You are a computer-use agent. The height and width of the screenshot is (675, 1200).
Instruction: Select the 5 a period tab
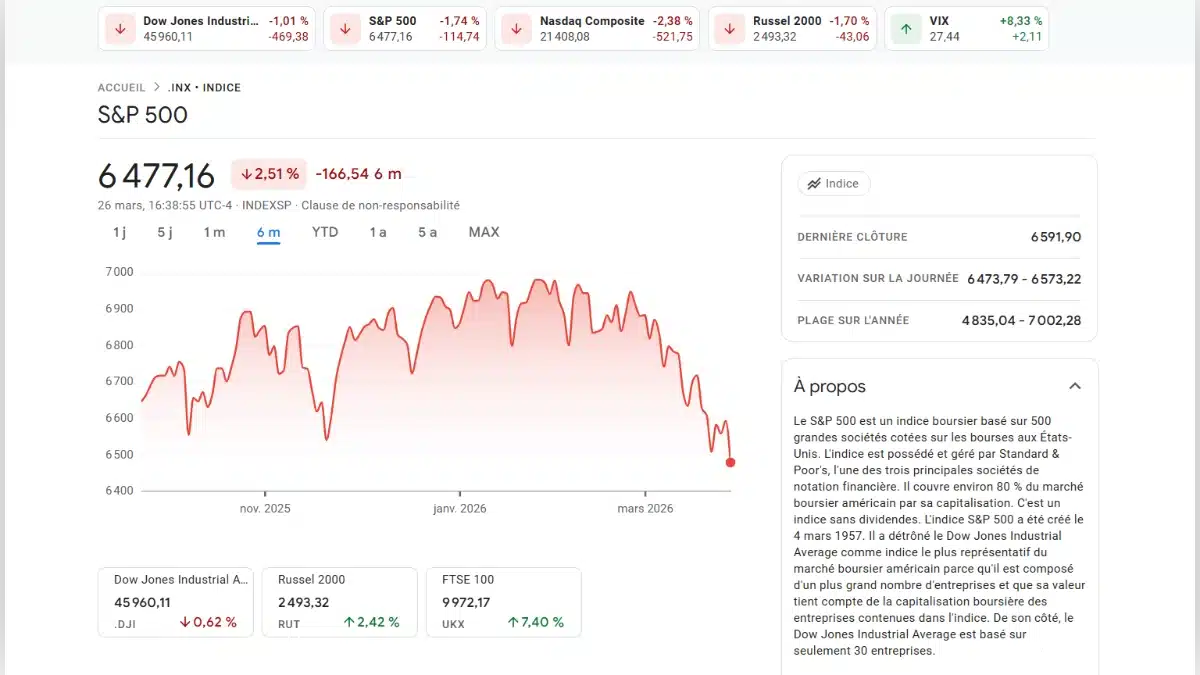pyautogui.click(x=427, y=232)
